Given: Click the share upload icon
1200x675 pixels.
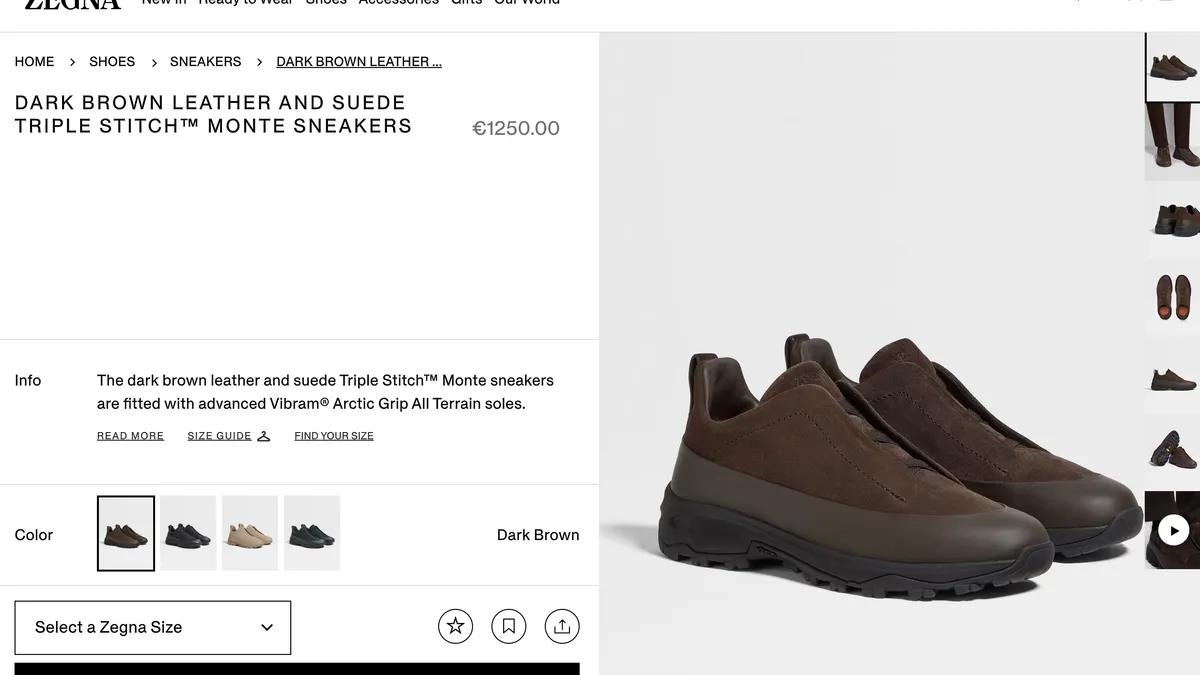Looking at the screenshot, I should [x=562, y=626].
